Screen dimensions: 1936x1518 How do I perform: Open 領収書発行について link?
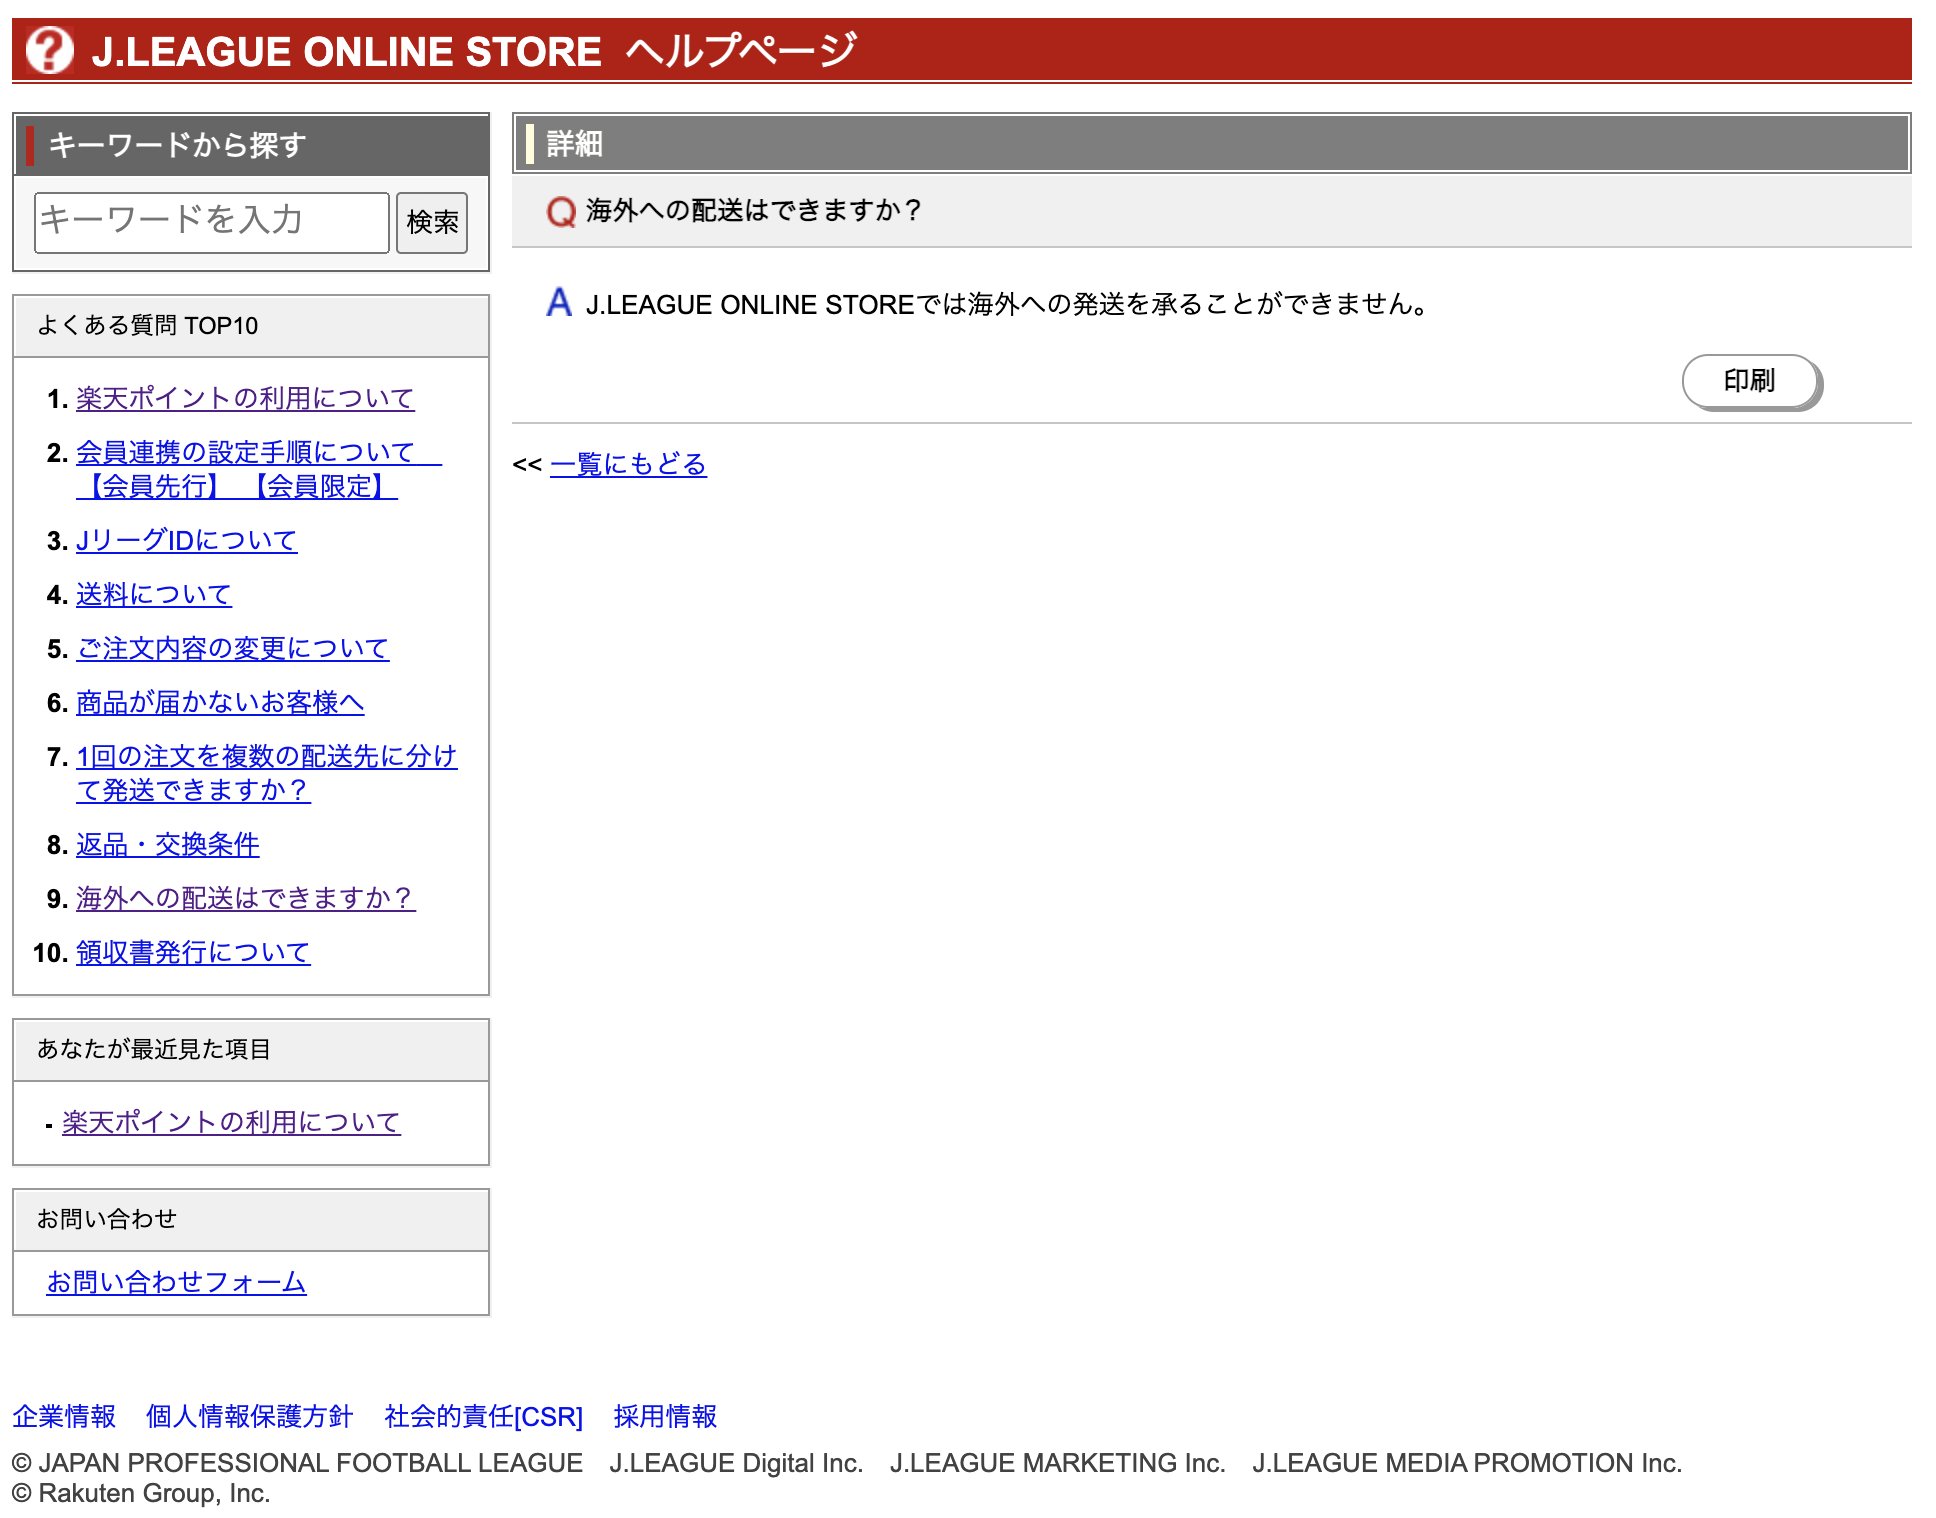tap(193, 952)
